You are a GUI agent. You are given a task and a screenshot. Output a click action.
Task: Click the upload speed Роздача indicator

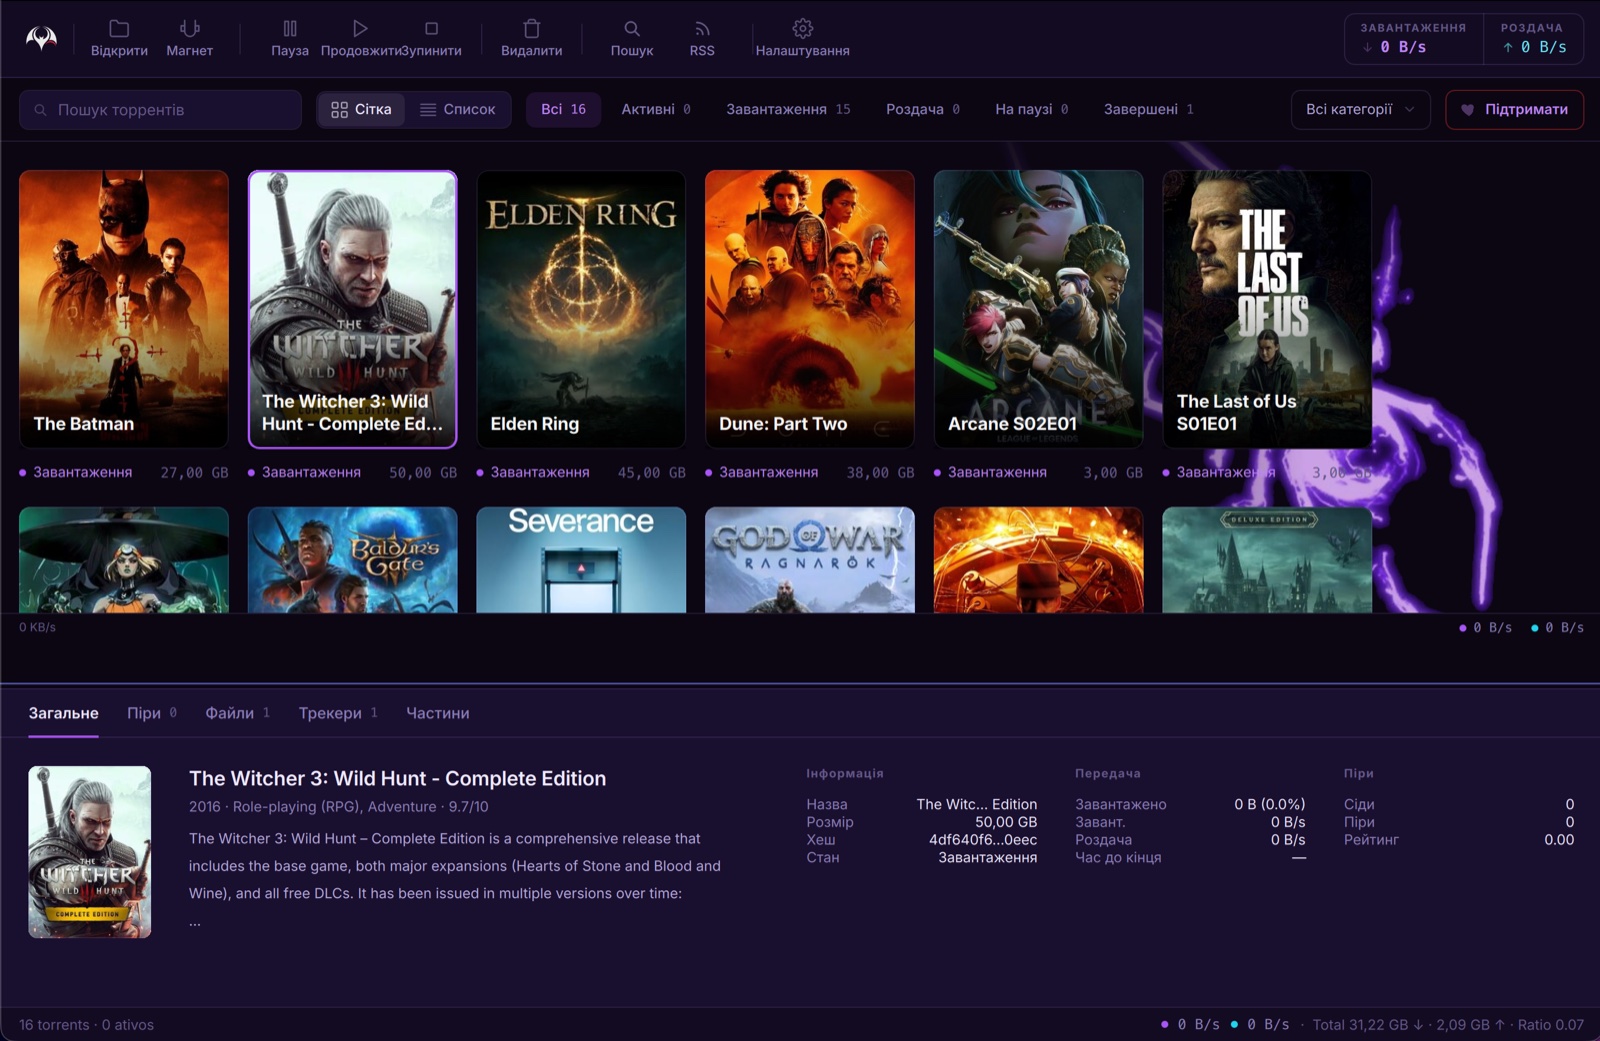(x=1533, y=39)
